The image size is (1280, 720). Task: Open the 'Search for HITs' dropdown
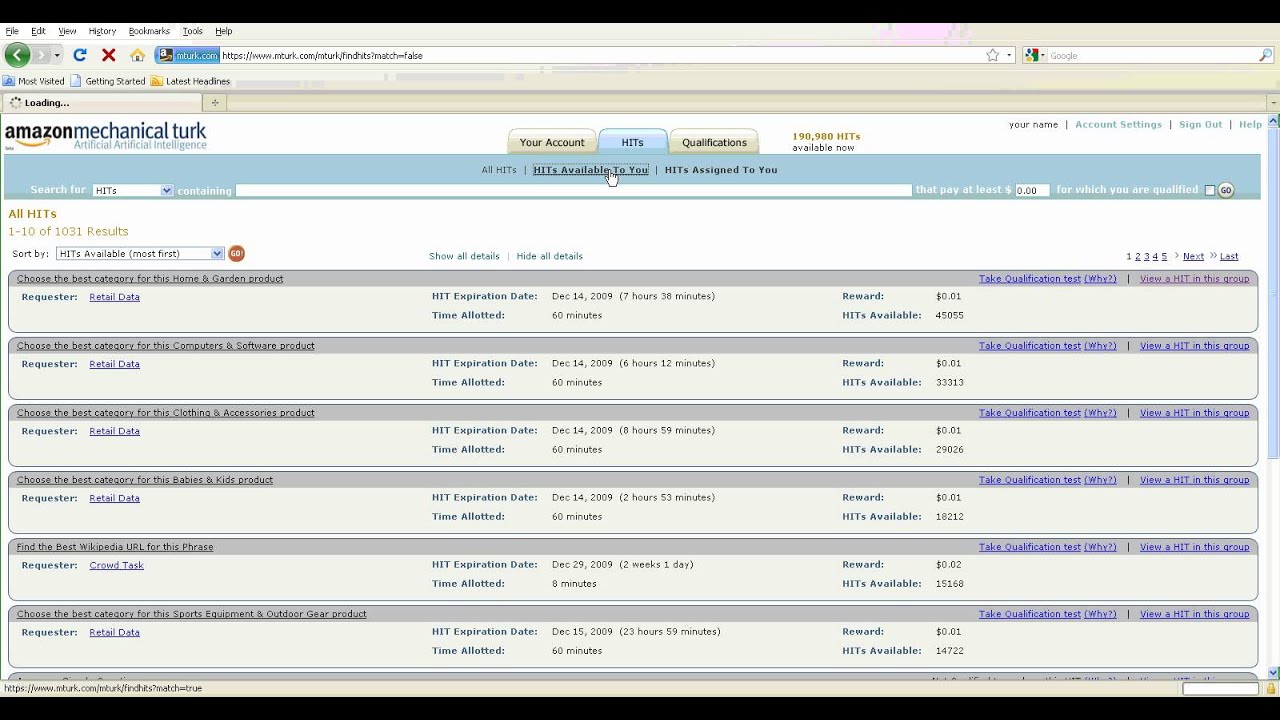(133, 190)
